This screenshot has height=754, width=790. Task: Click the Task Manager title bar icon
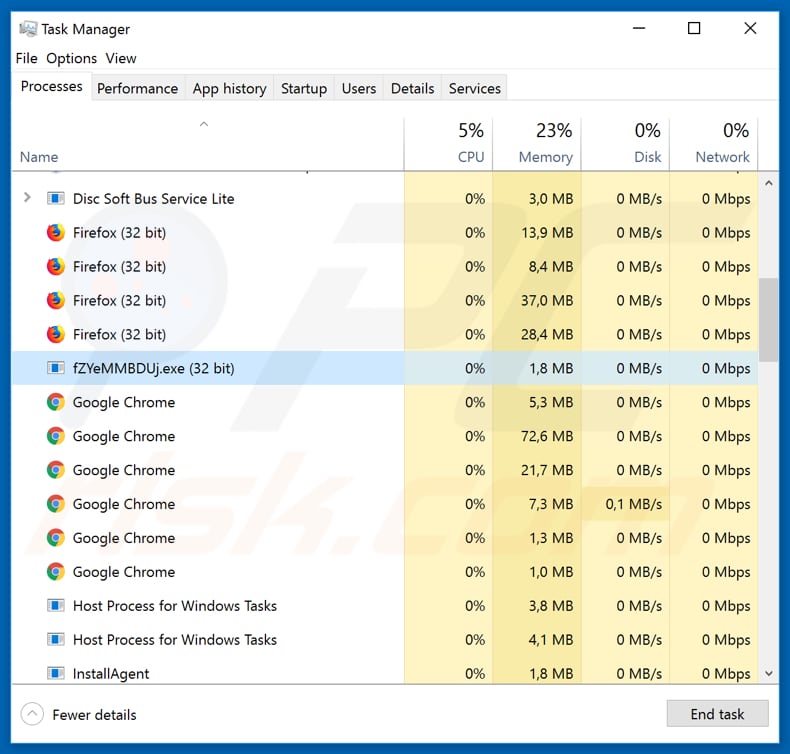(28, 29)
